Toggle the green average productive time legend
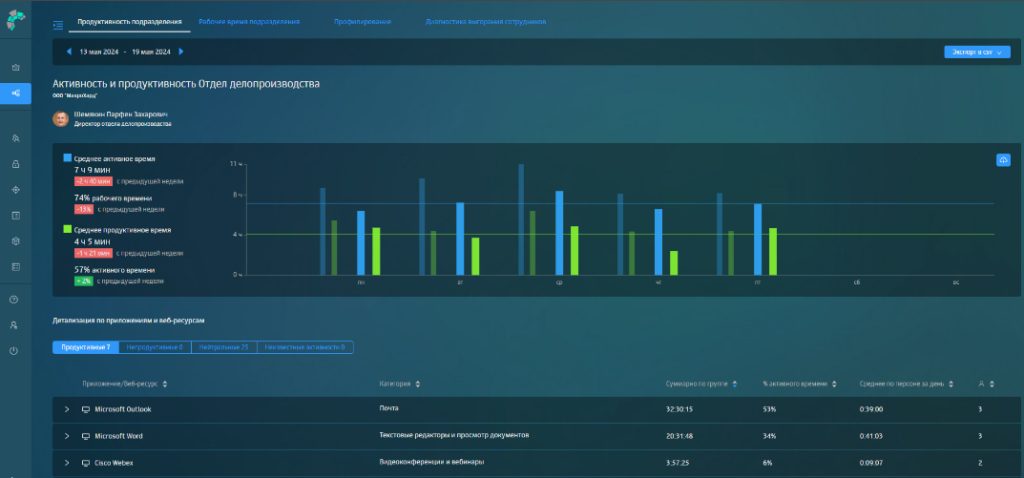This screenshot has height=478, width=1024. 68,229
